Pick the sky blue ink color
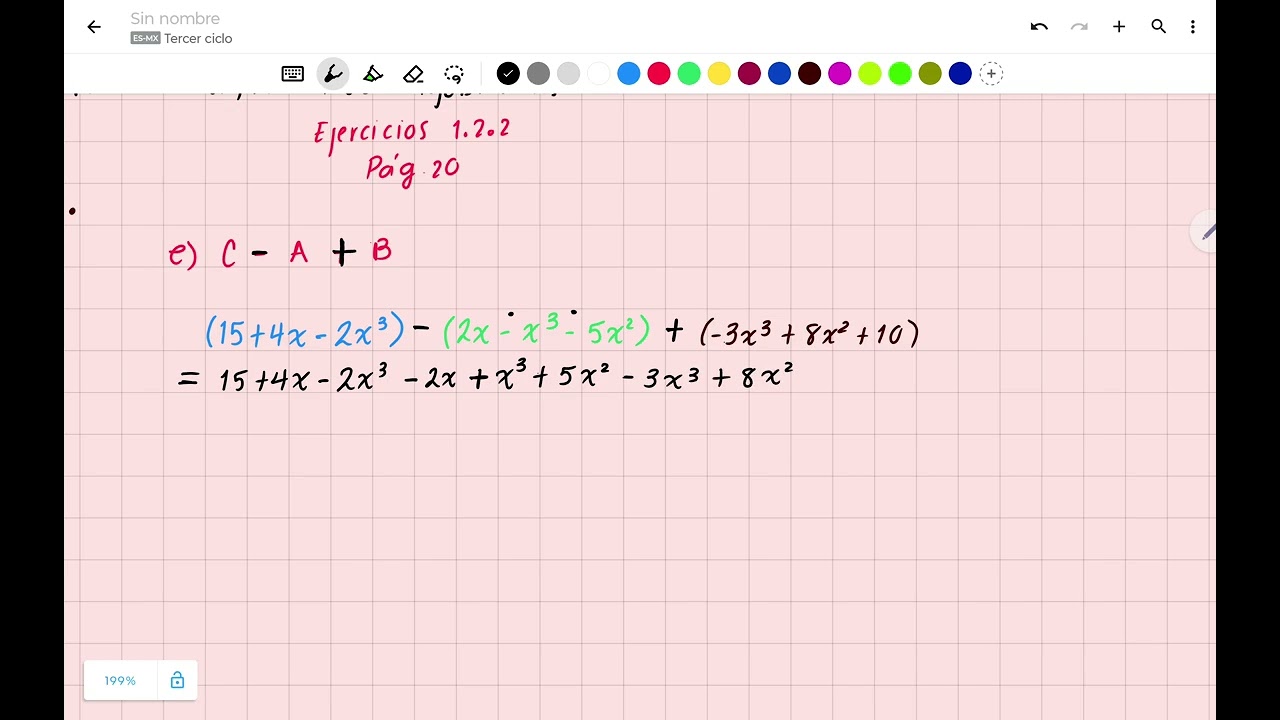1280x720 pixels. point(628,73)
